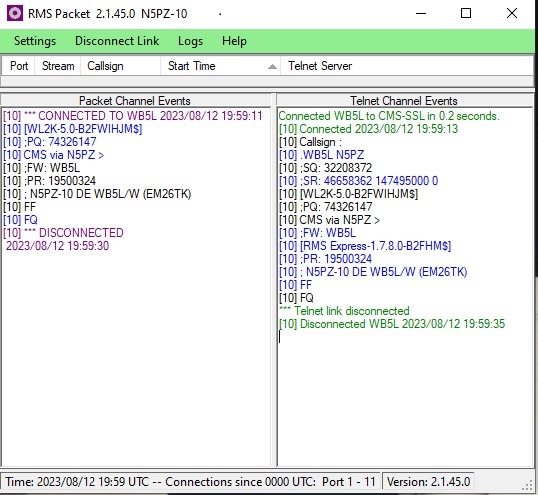The width and height of the screenshot is (538, 495).
Task: Click the packet line ';FW: WB5L'
Action: point(42,168)
